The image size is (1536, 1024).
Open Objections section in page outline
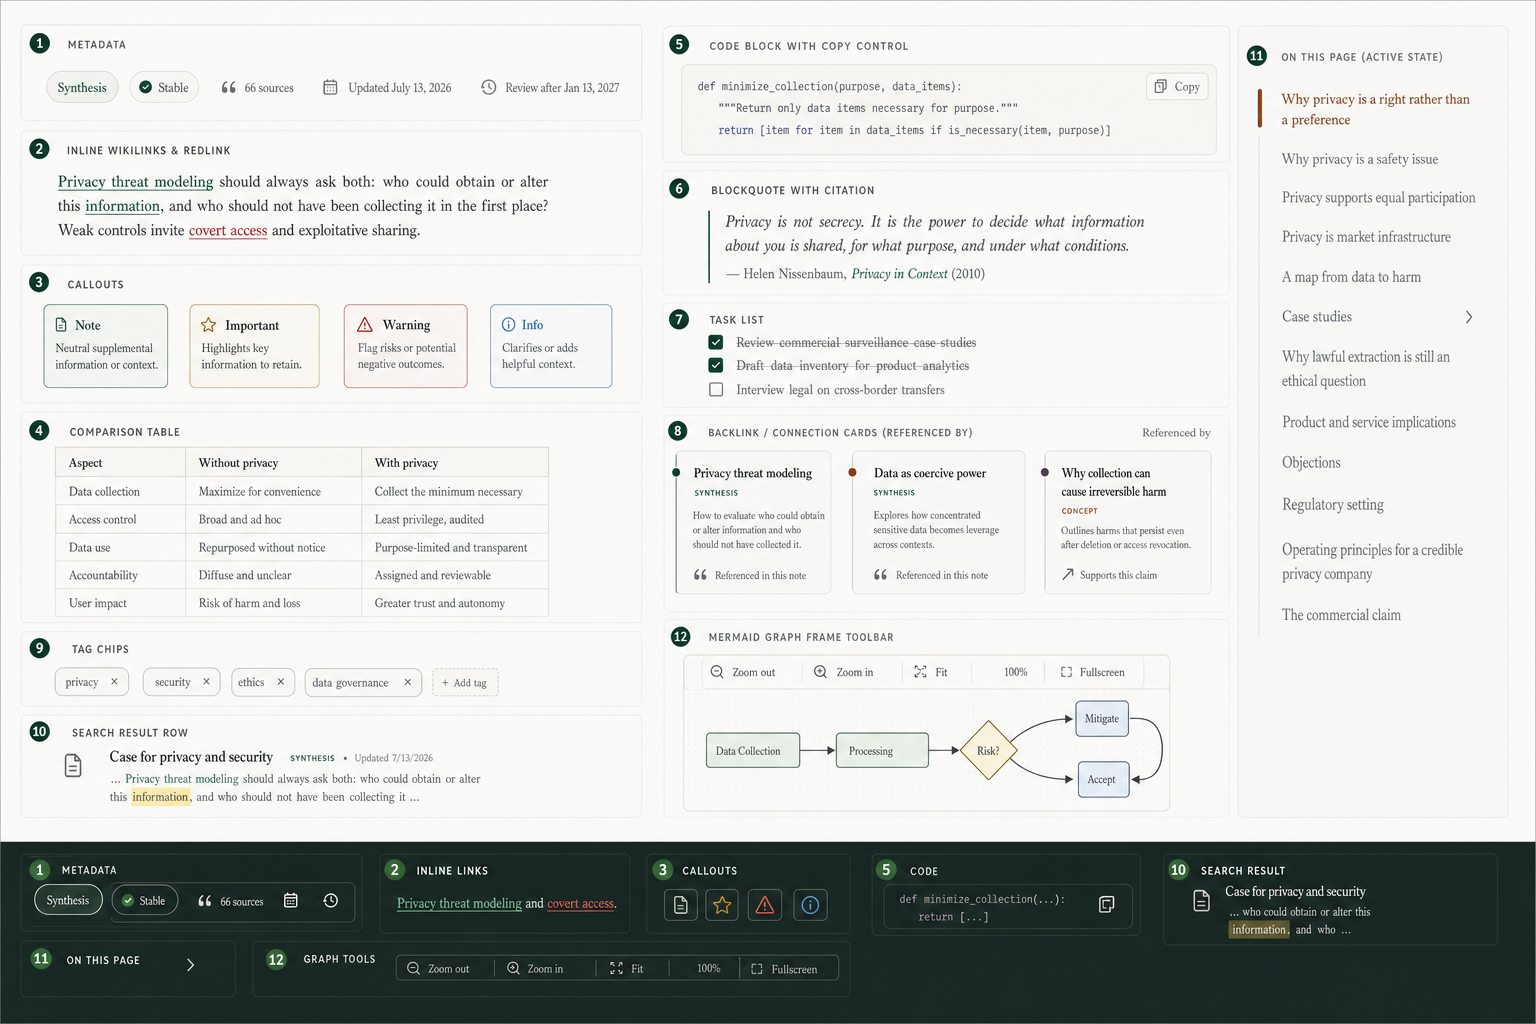tap(1311, 463)
